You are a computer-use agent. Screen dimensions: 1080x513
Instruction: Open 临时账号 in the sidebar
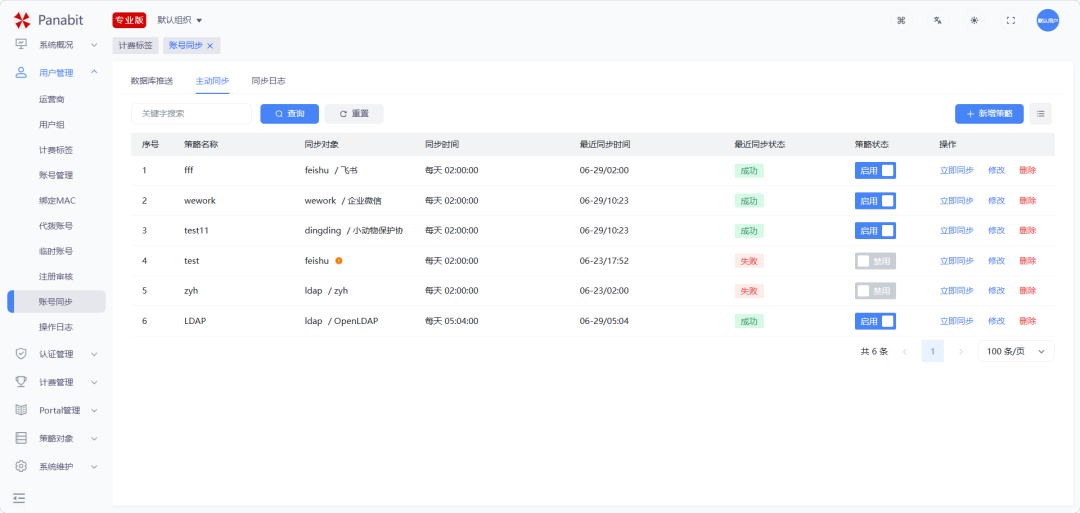56,251
